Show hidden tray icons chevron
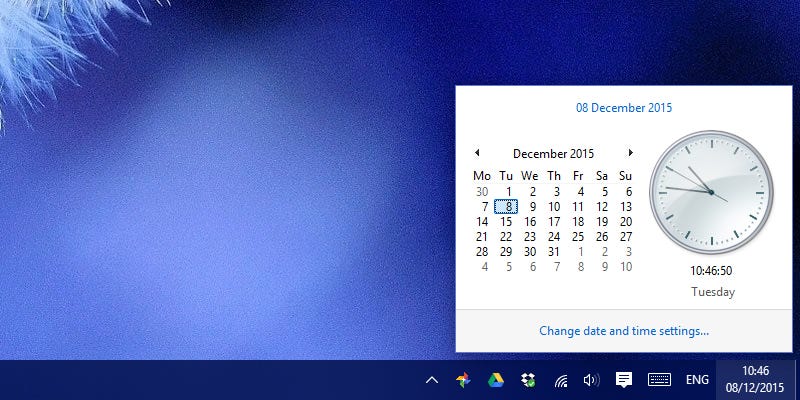Screen dimensions: 800x400 432,380
